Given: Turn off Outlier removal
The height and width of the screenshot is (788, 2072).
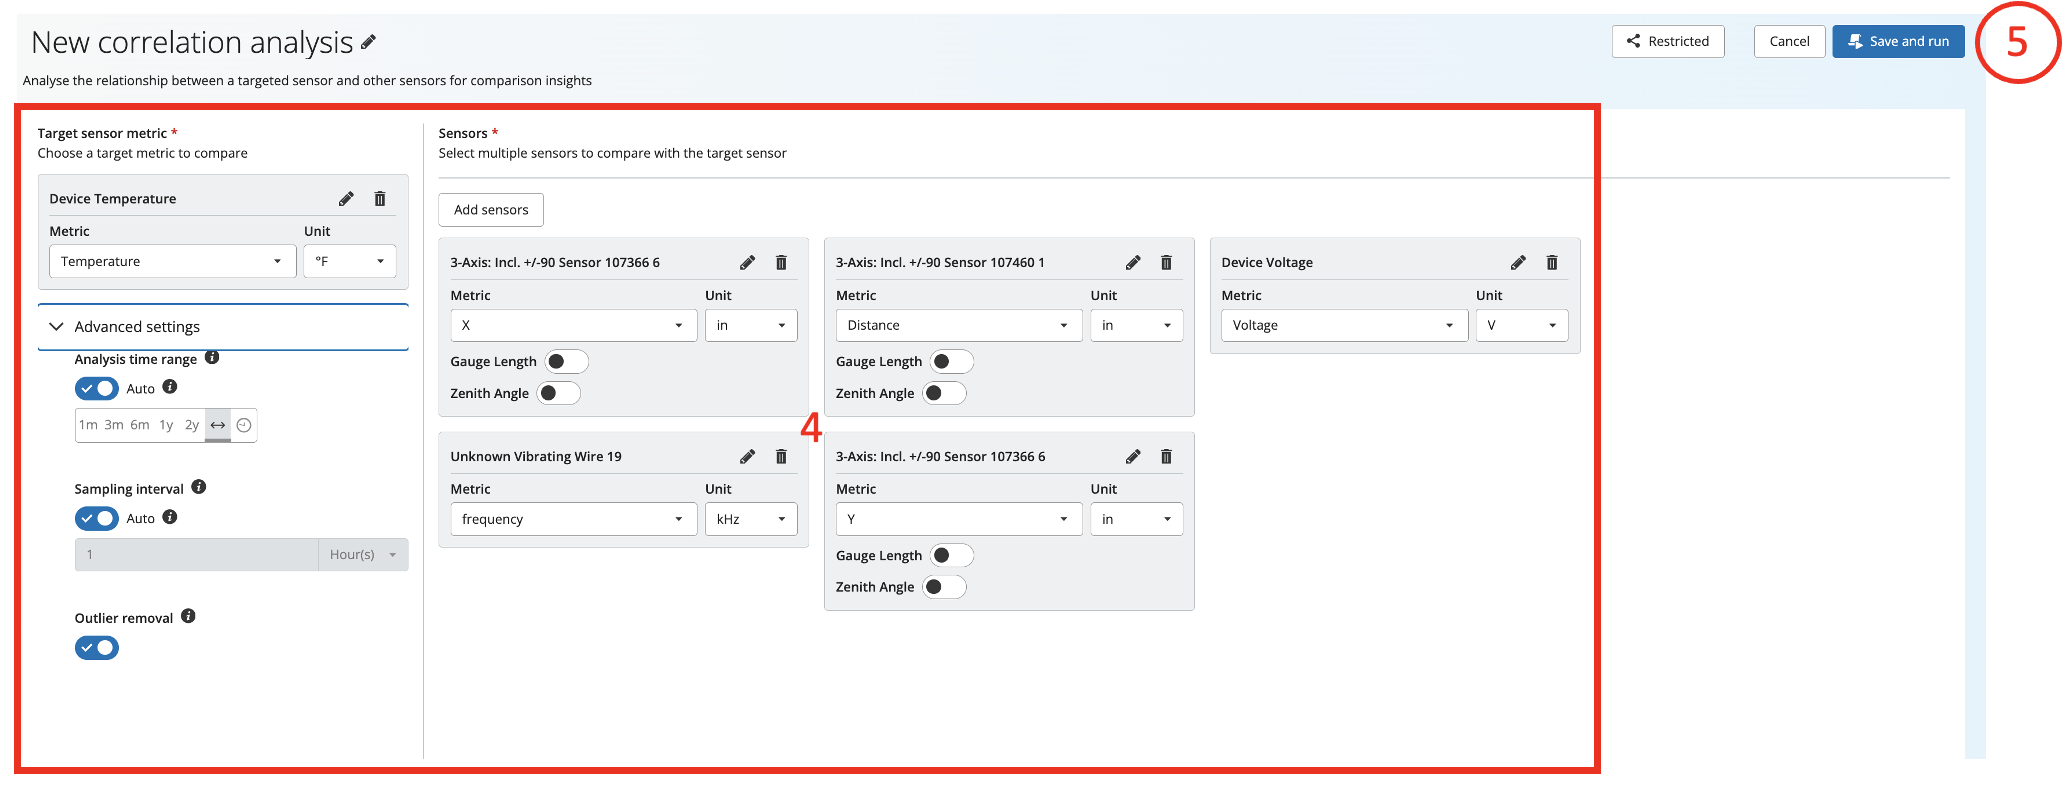Looking at the screenshot, I should click(97, 648).
